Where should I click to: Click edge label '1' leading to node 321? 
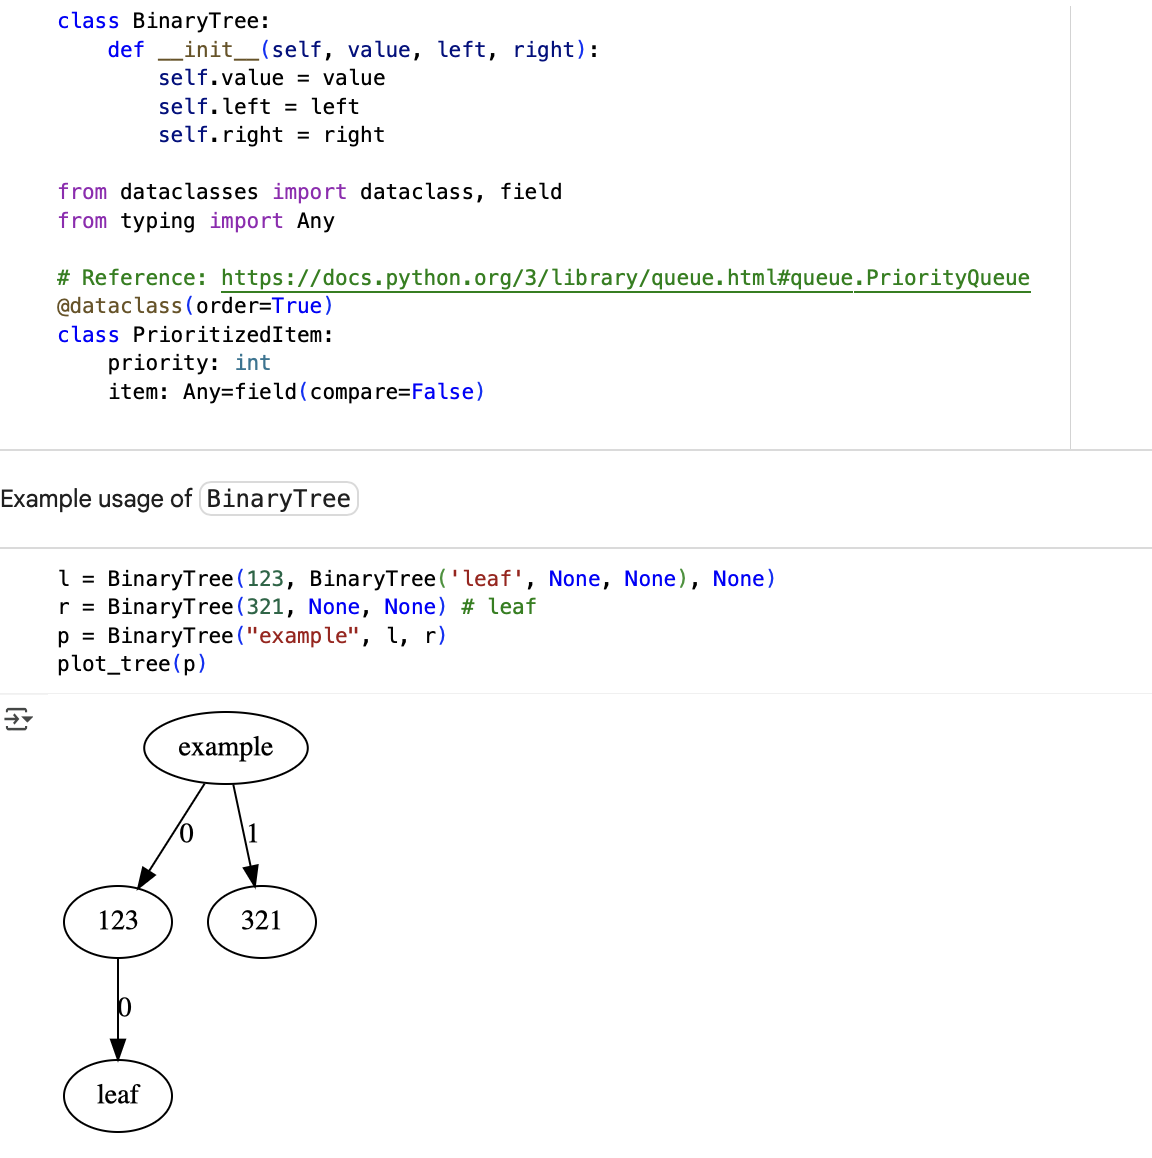coord(253,833)
